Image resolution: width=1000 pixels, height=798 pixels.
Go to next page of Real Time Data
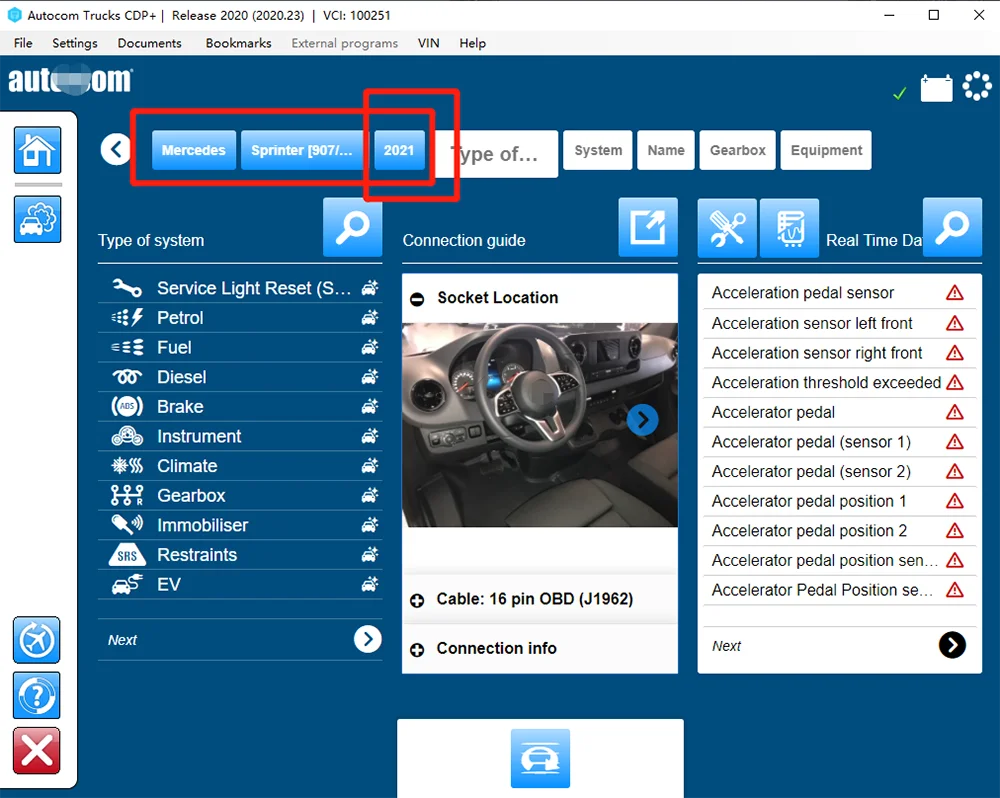tap(952, 645)
